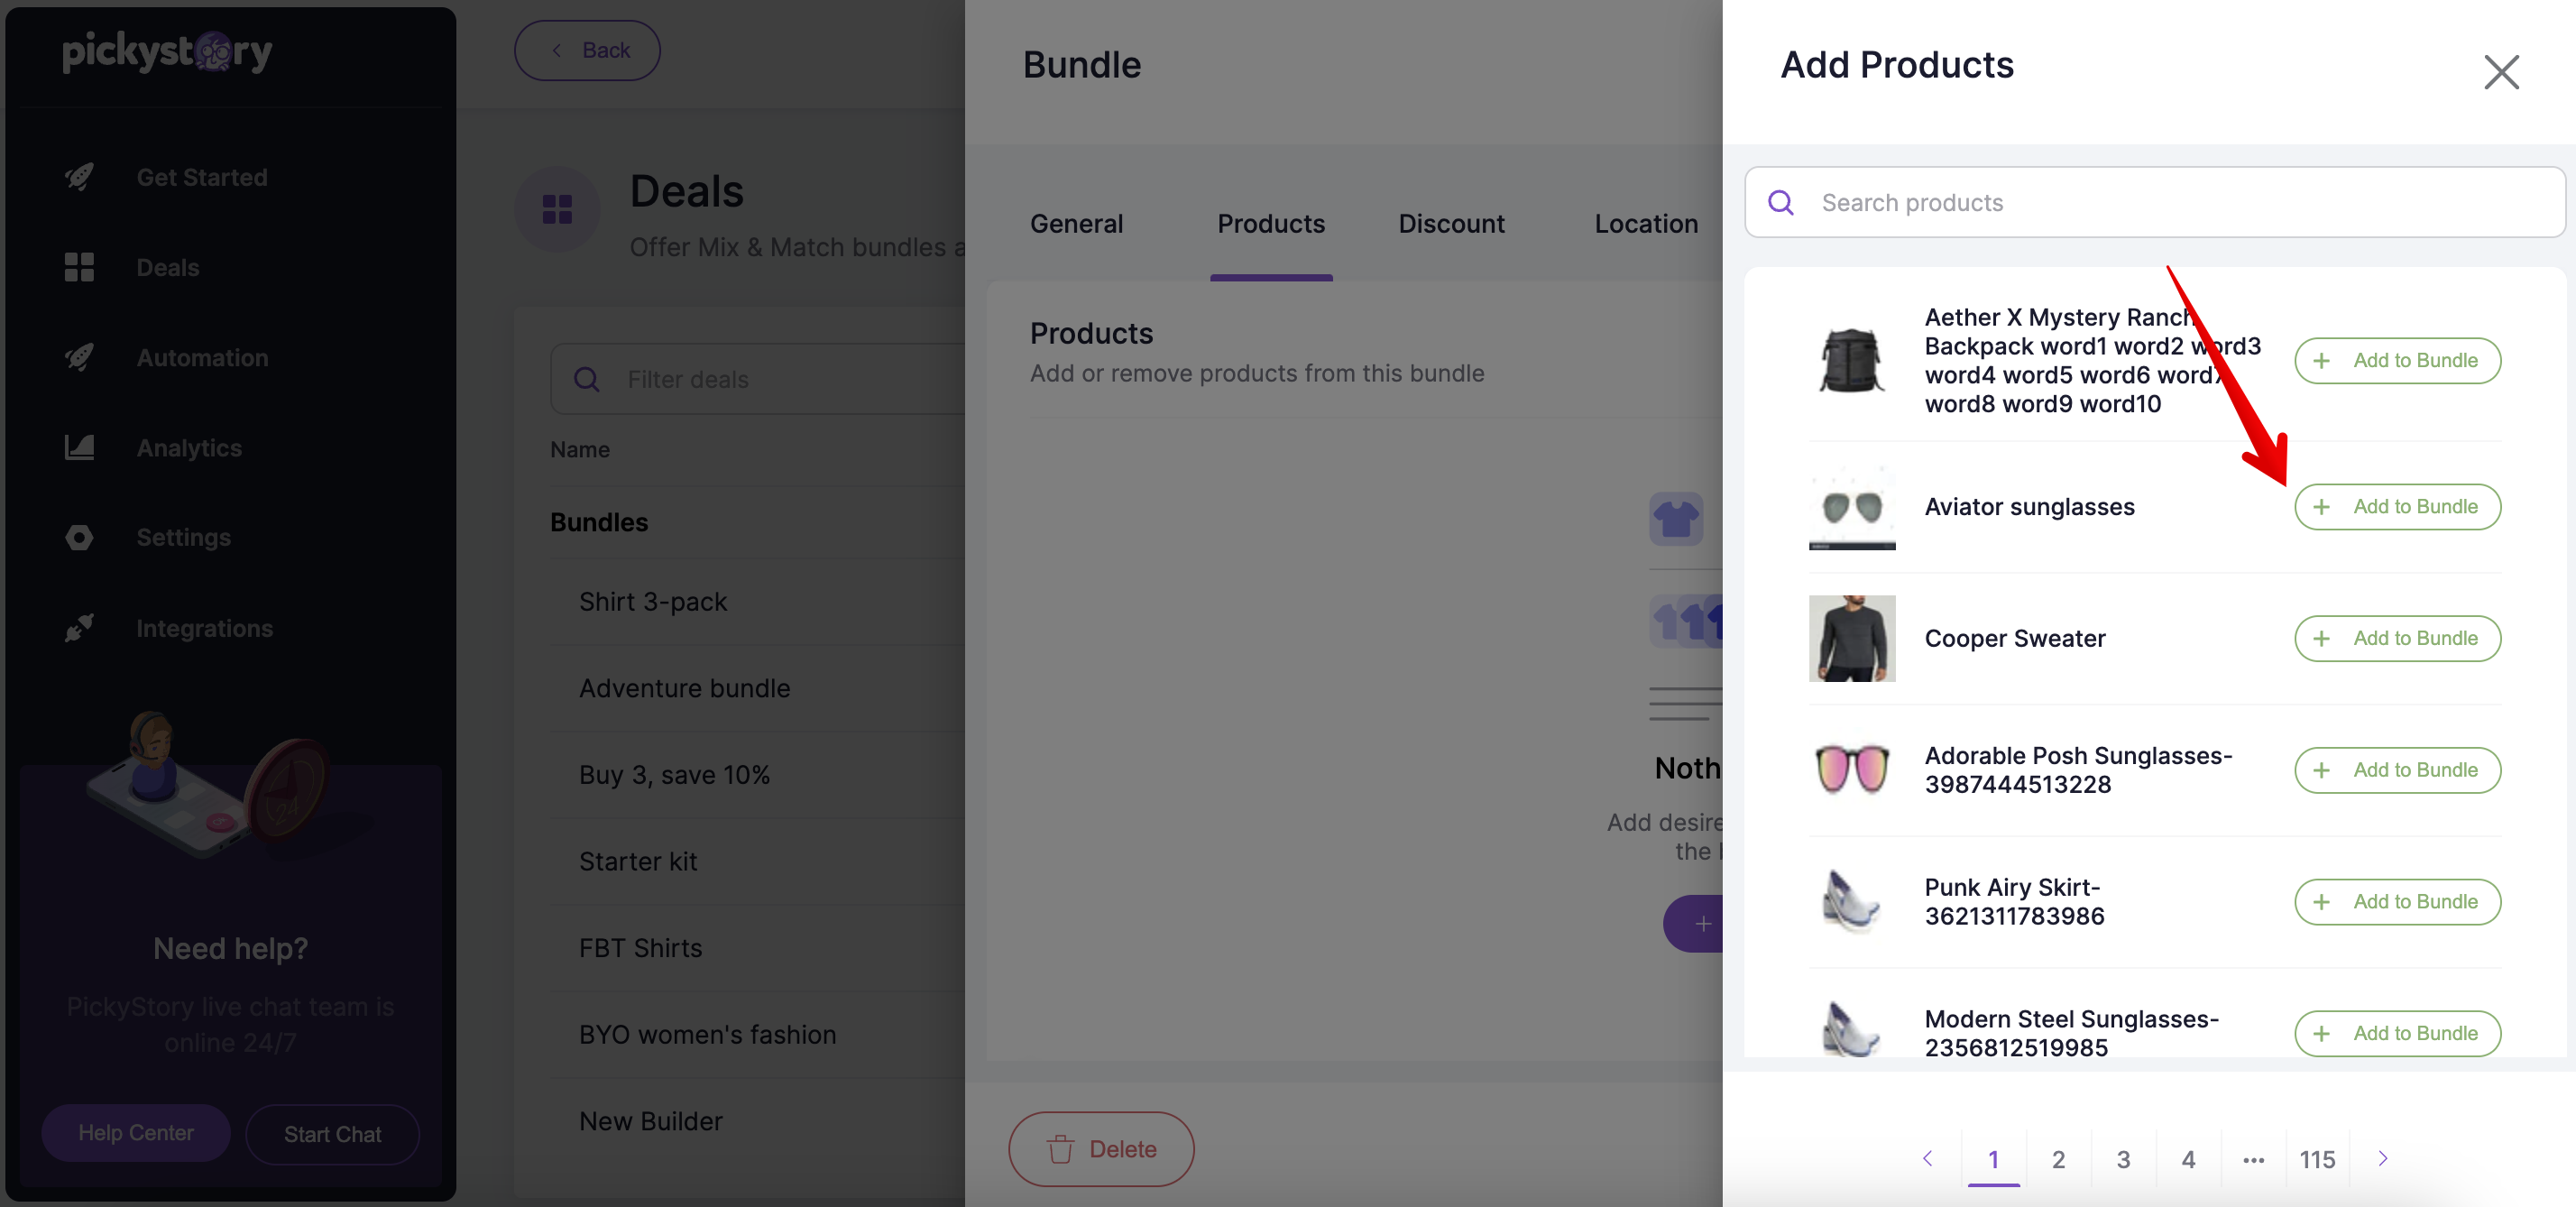Go to next page of products
The image size is (2576, 1207).
click(2383, 1158)
